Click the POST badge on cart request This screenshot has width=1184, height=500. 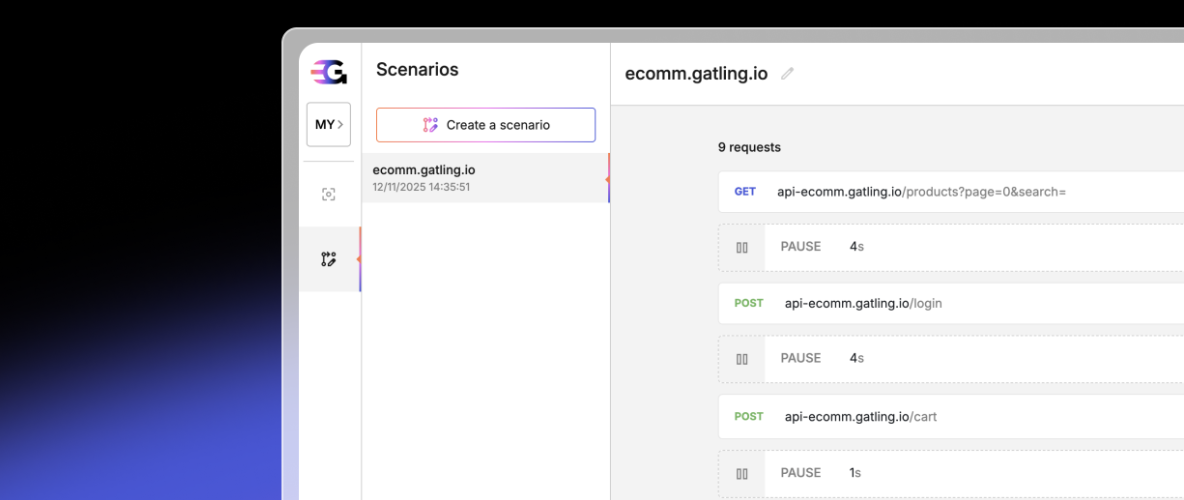(748, 416)
